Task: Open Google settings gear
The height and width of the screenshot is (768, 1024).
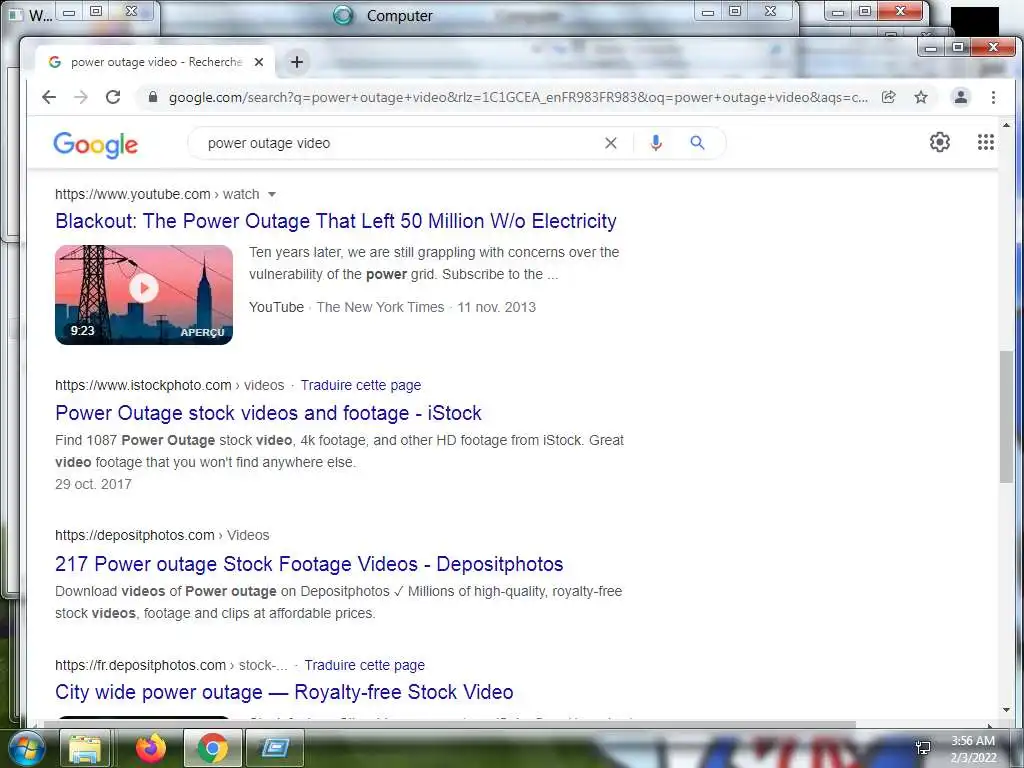Action: [x=940, y=142]
